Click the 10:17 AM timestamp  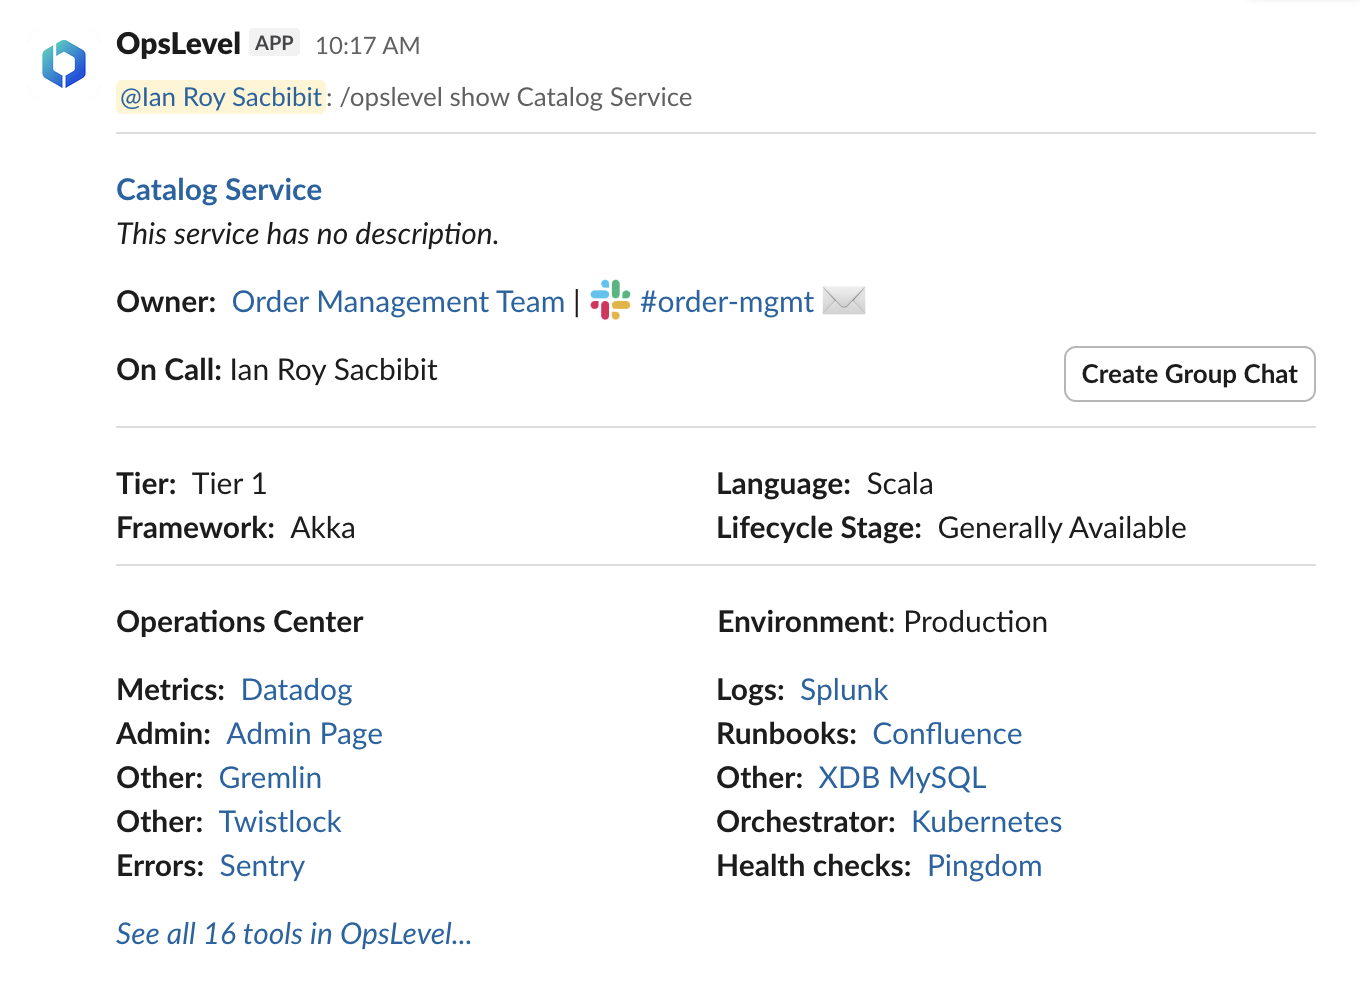tap(367, 45)
